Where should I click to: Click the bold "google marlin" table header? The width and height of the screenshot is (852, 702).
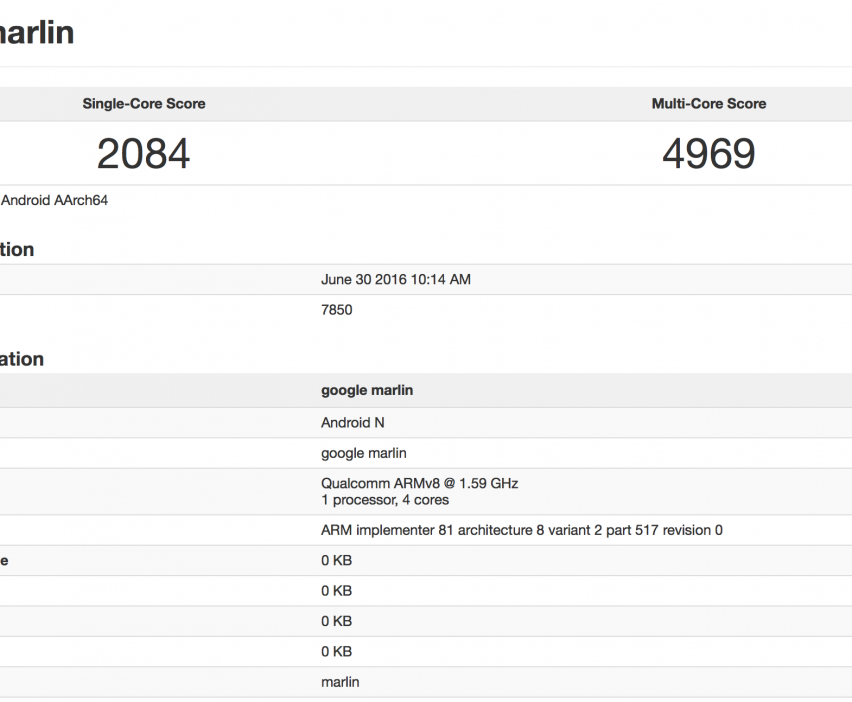(x=366, y=391)
